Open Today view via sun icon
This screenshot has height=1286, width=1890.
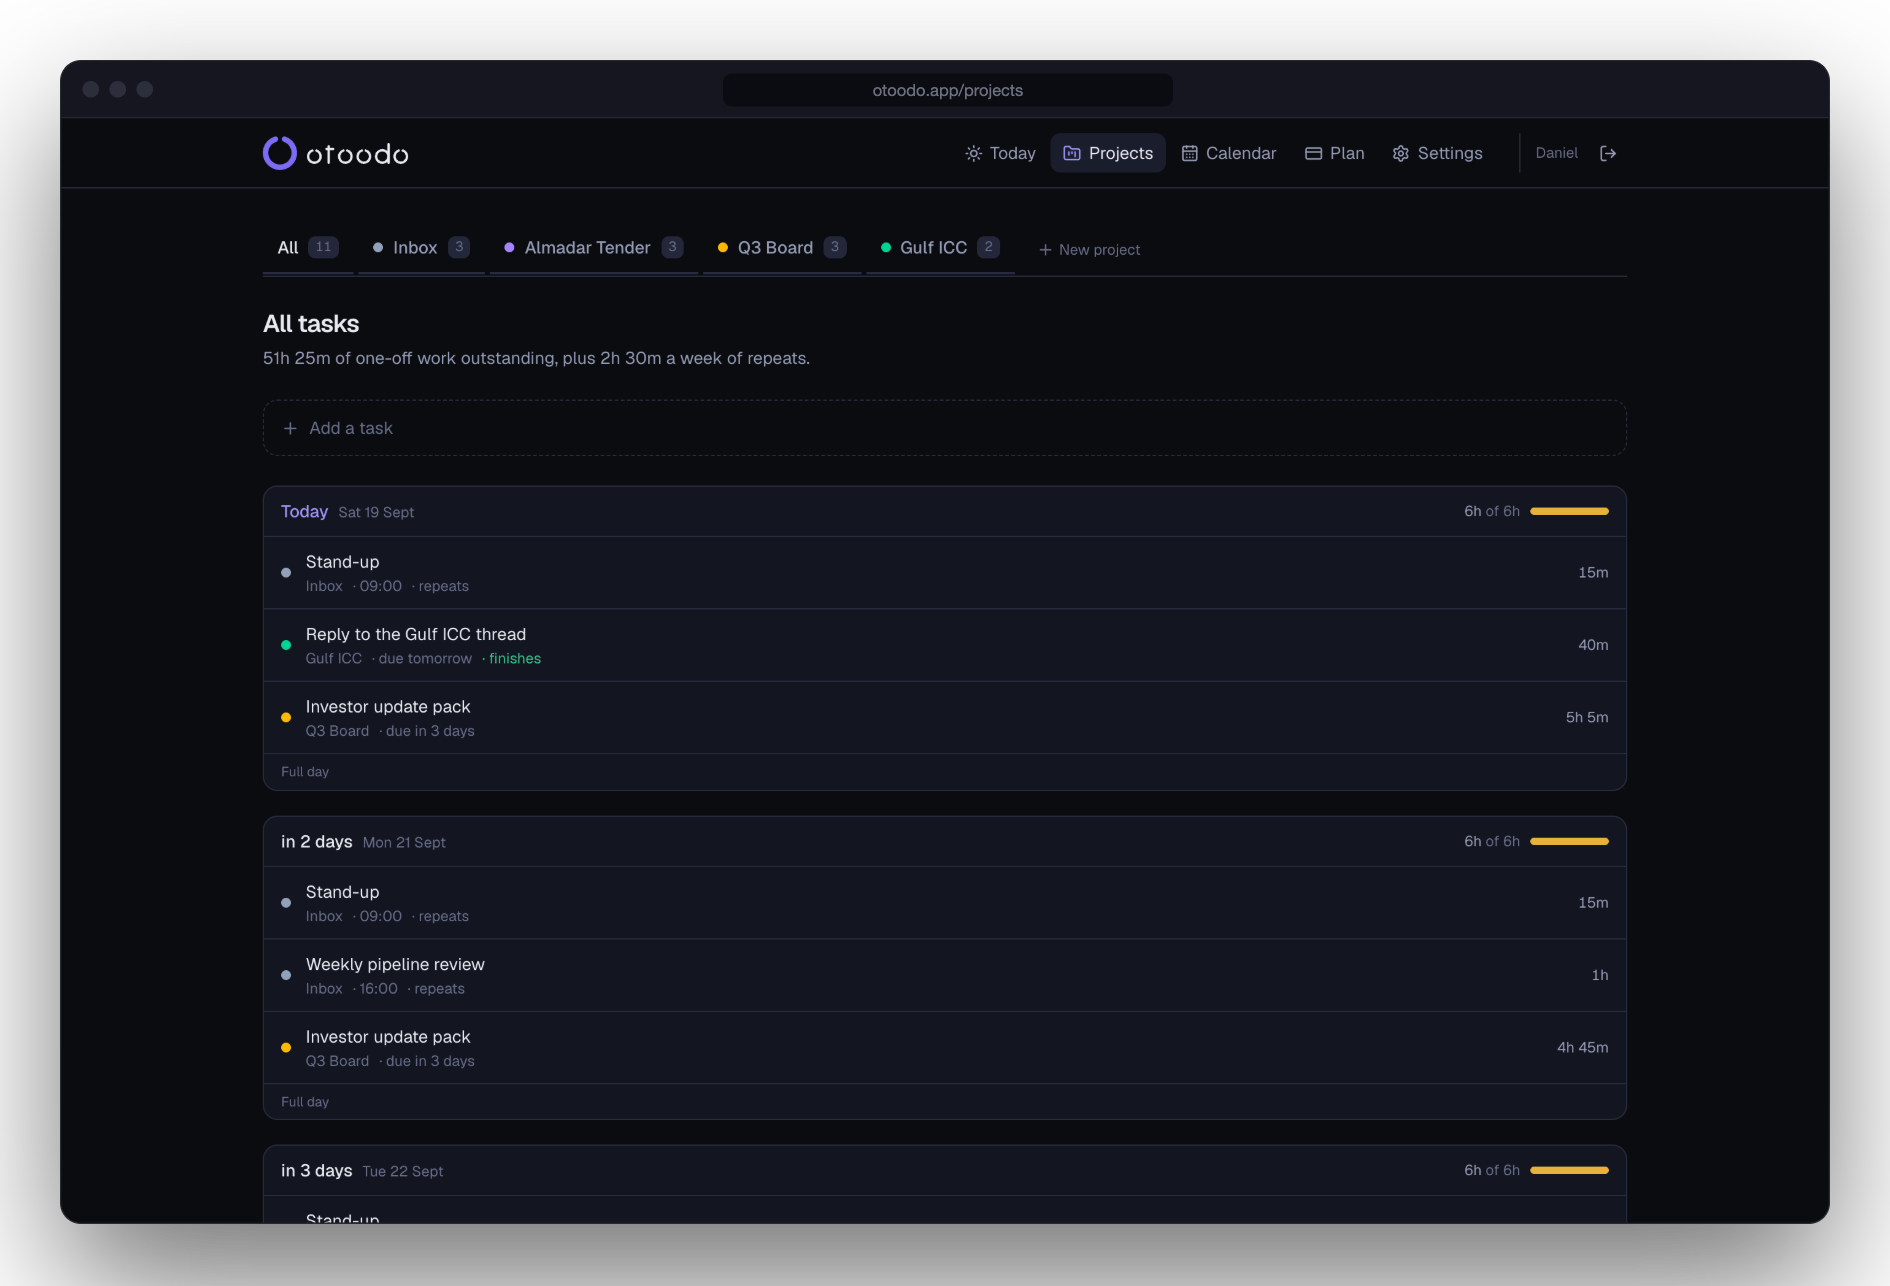pos(973,153)
